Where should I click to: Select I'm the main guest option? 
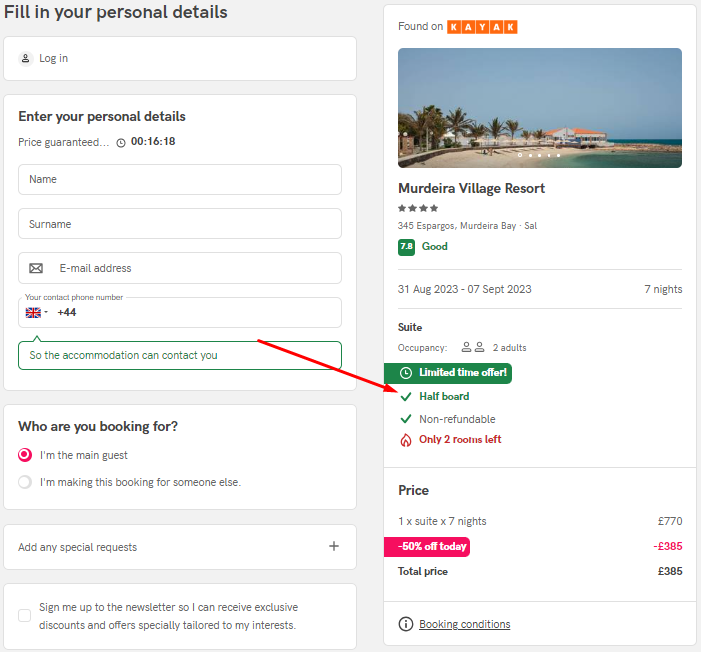tap(25, 455)
